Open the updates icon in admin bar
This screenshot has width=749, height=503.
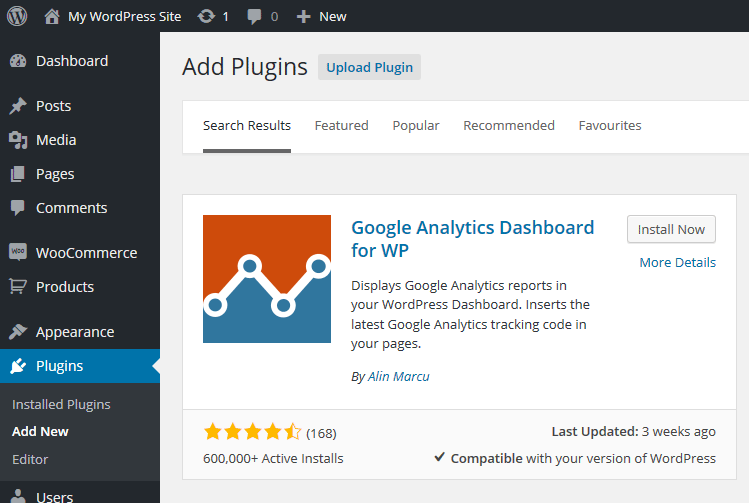206,17
